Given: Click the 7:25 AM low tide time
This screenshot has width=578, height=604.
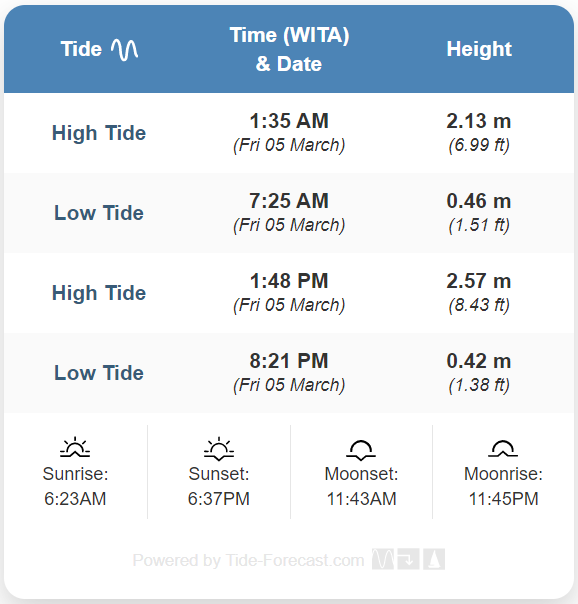Looking at the screenshot, I should coord(289,201).
